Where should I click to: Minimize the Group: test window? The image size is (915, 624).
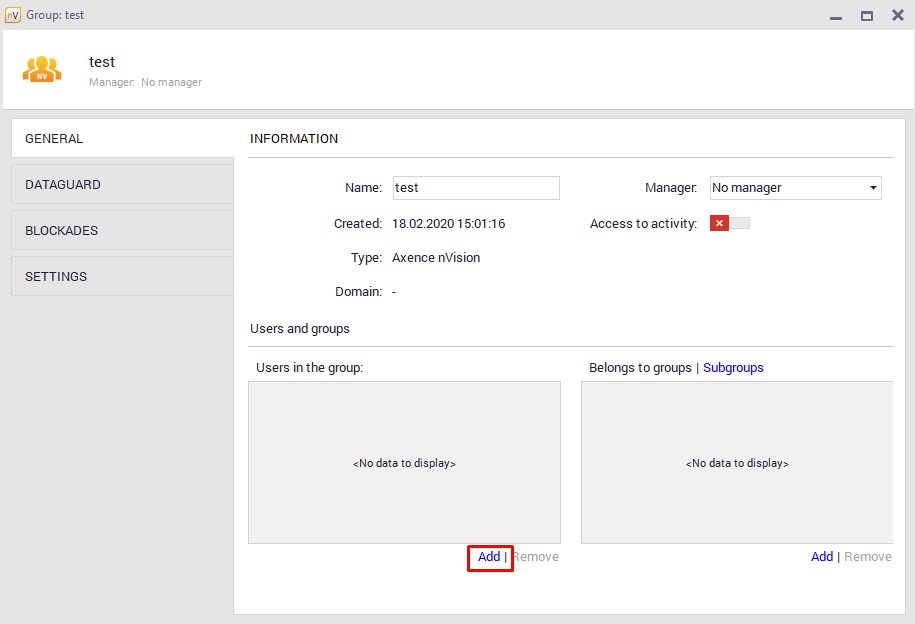coord(836,16)
